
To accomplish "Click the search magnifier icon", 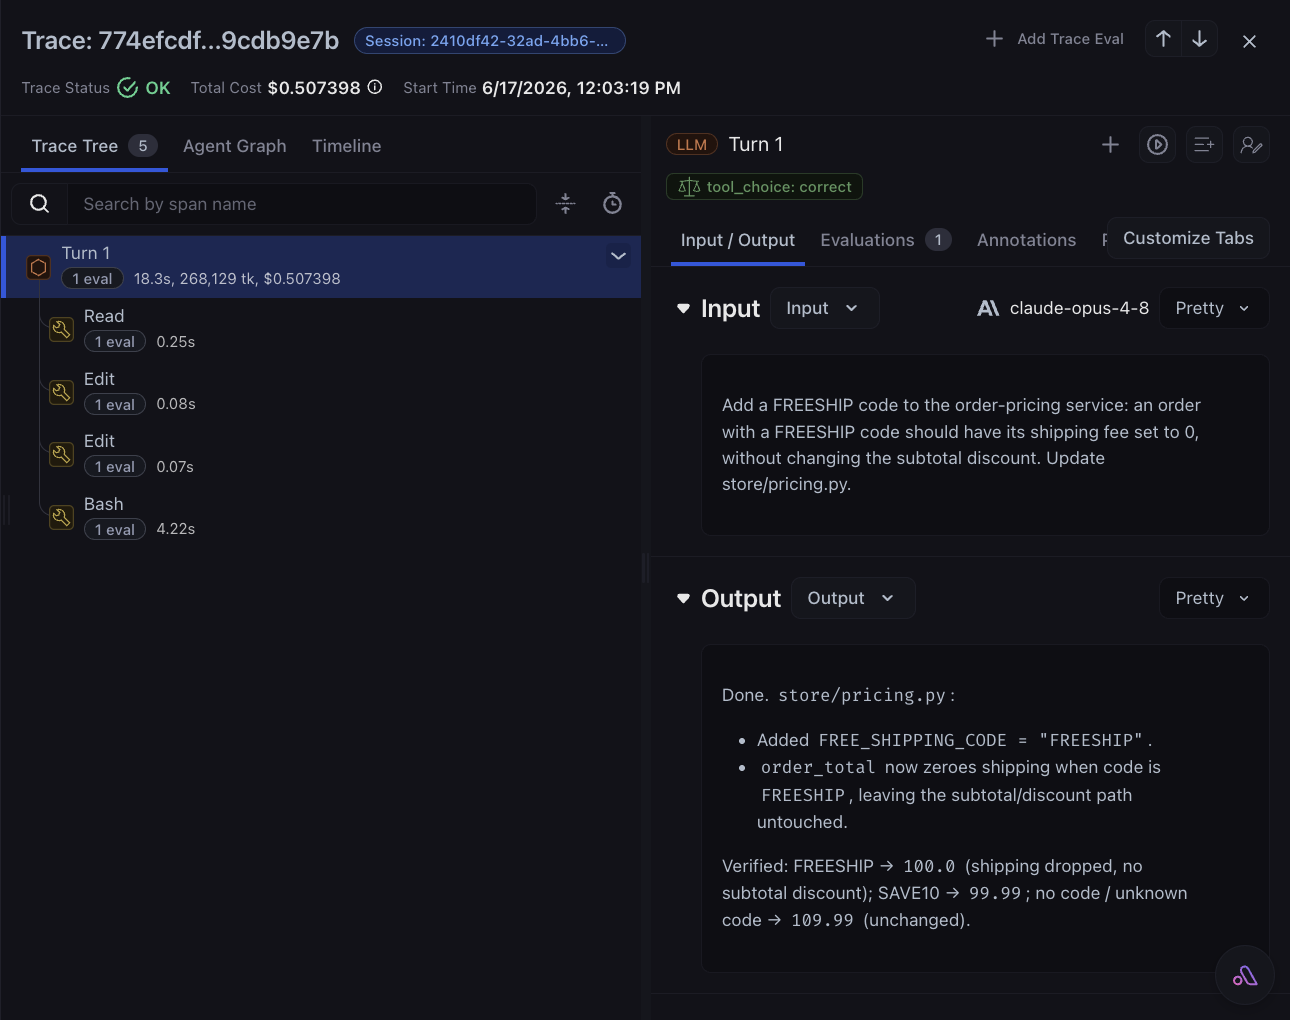I will (40, 204).
